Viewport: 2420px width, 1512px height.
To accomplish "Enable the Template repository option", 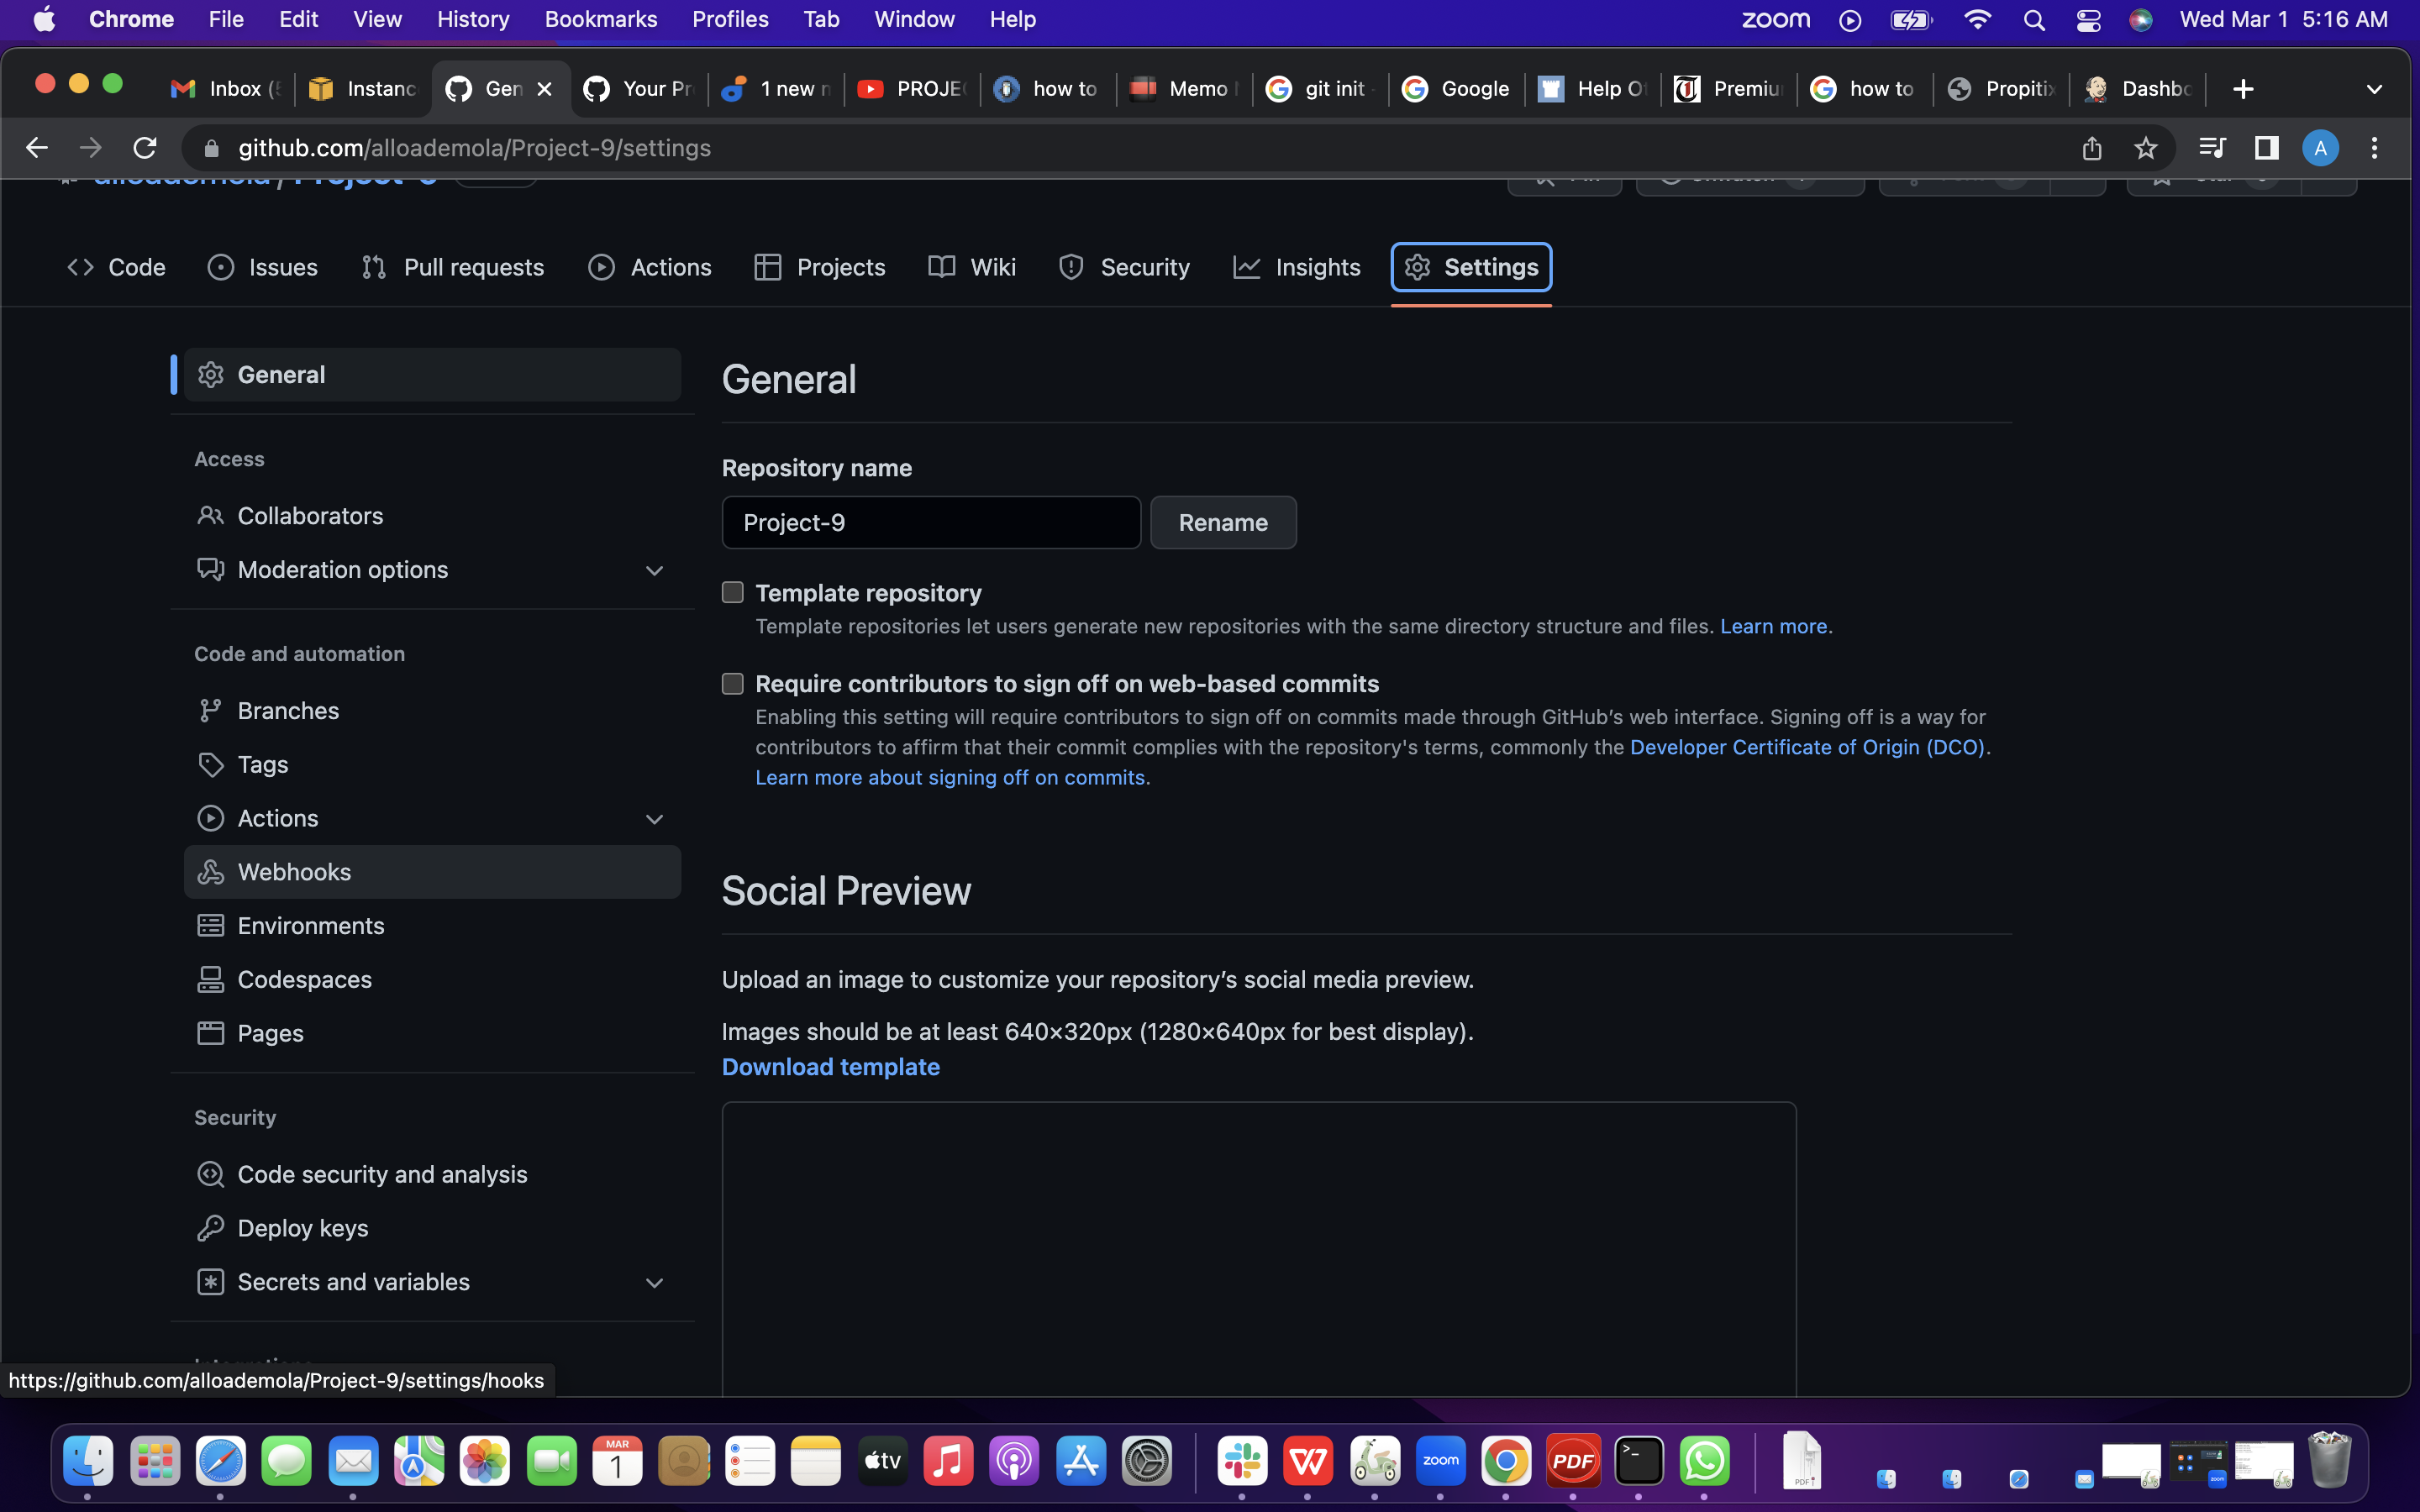I will click(x=732, y=592).
